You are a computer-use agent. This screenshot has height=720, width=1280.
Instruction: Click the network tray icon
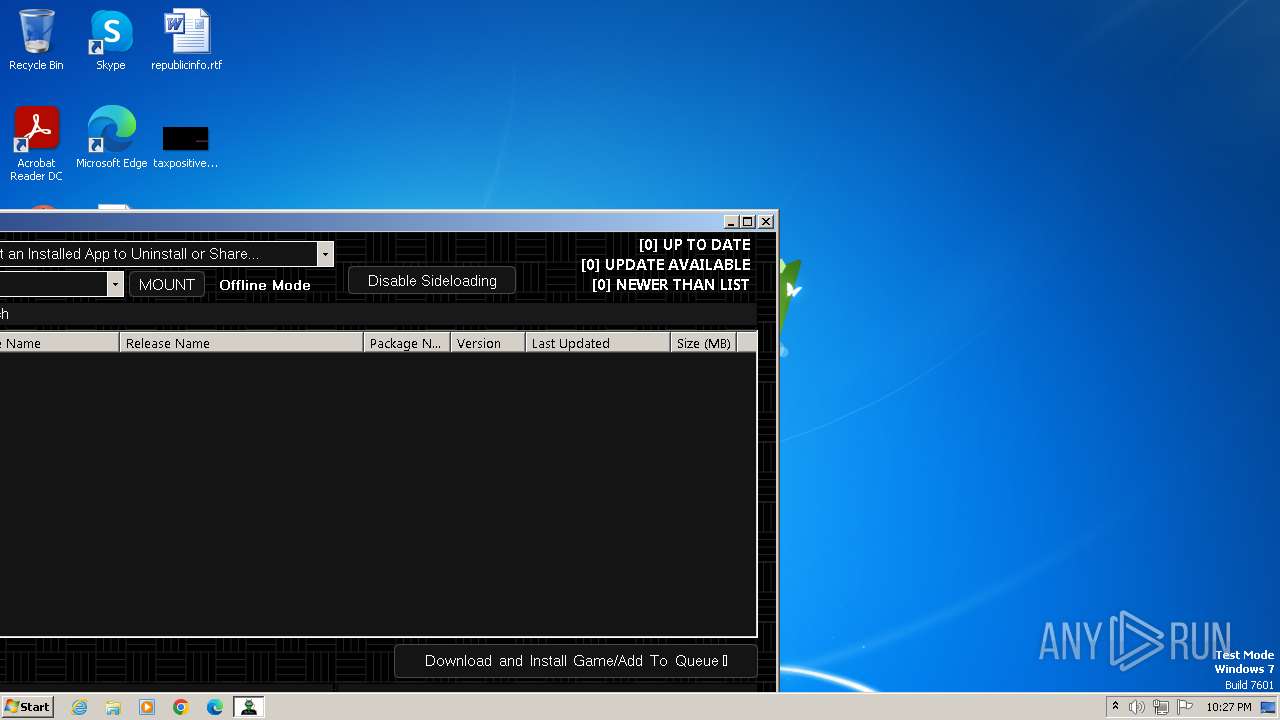pos(1161,707)
